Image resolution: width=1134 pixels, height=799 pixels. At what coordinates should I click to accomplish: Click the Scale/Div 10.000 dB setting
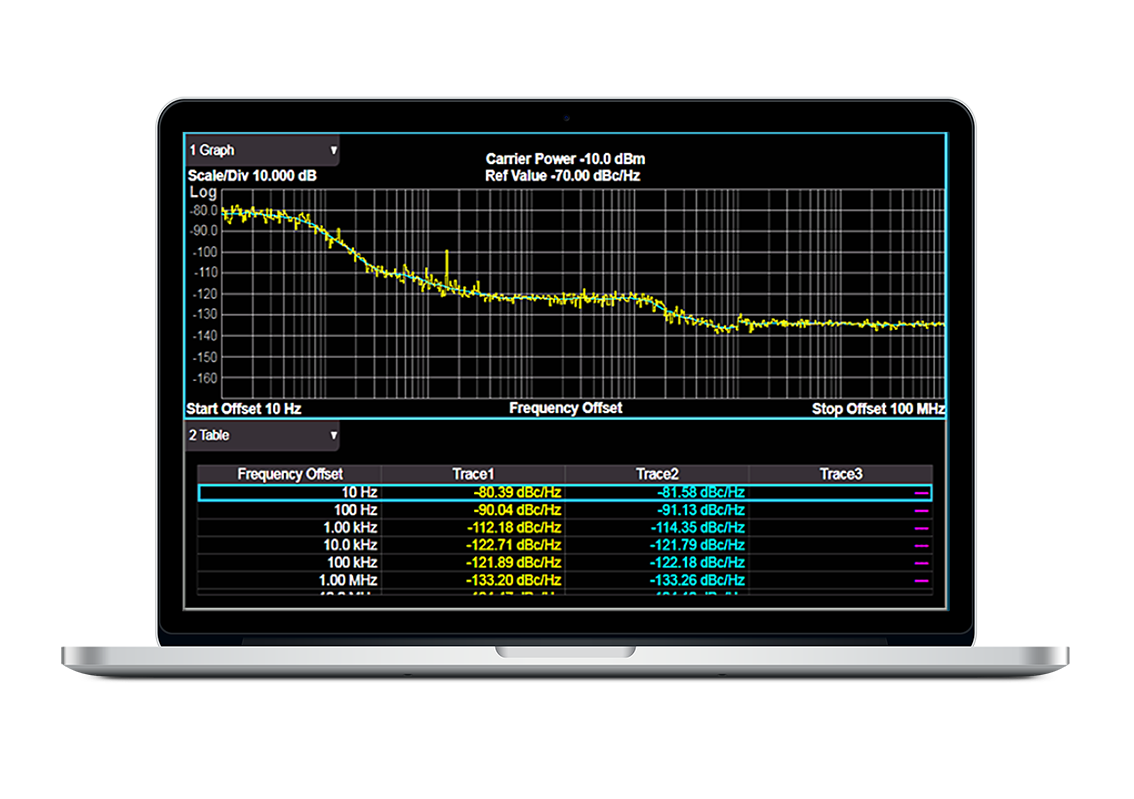pos(252,175)
